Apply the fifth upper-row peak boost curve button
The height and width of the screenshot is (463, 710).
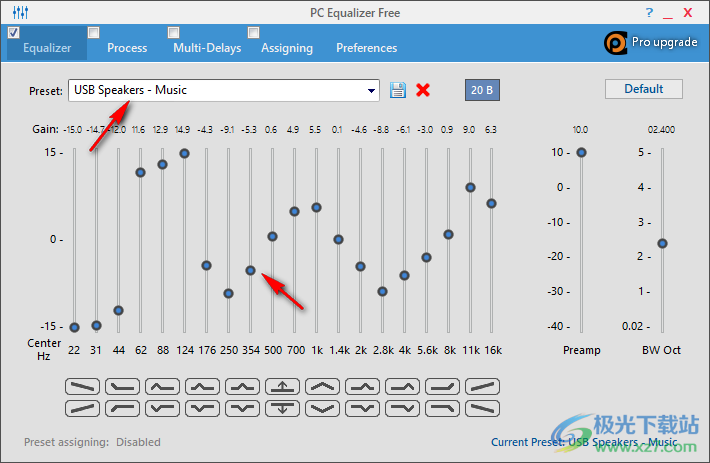(242, 387)
